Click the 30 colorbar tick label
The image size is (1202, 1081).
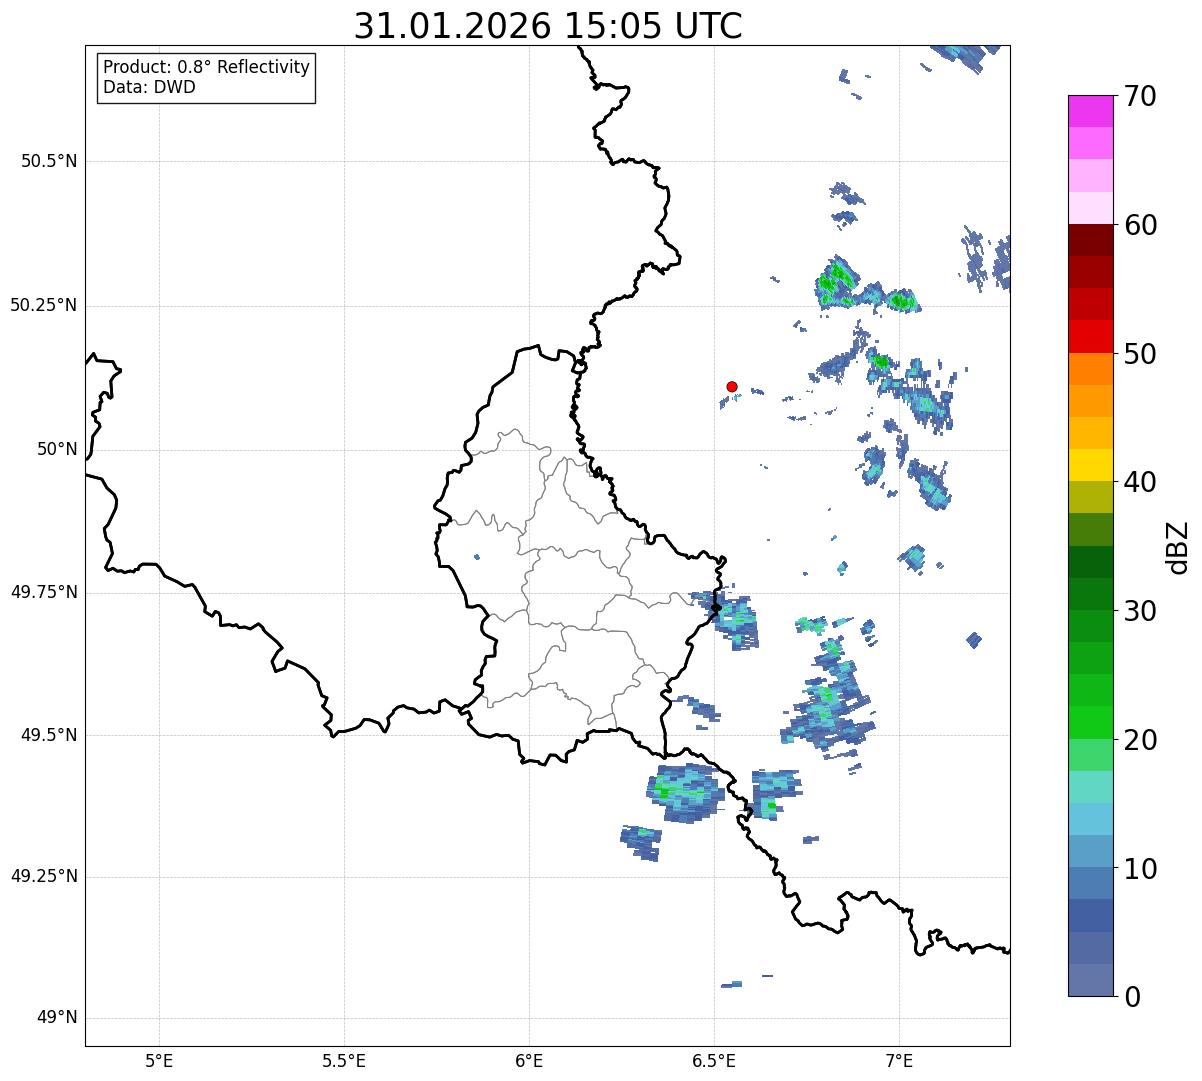coord(1140,611)
